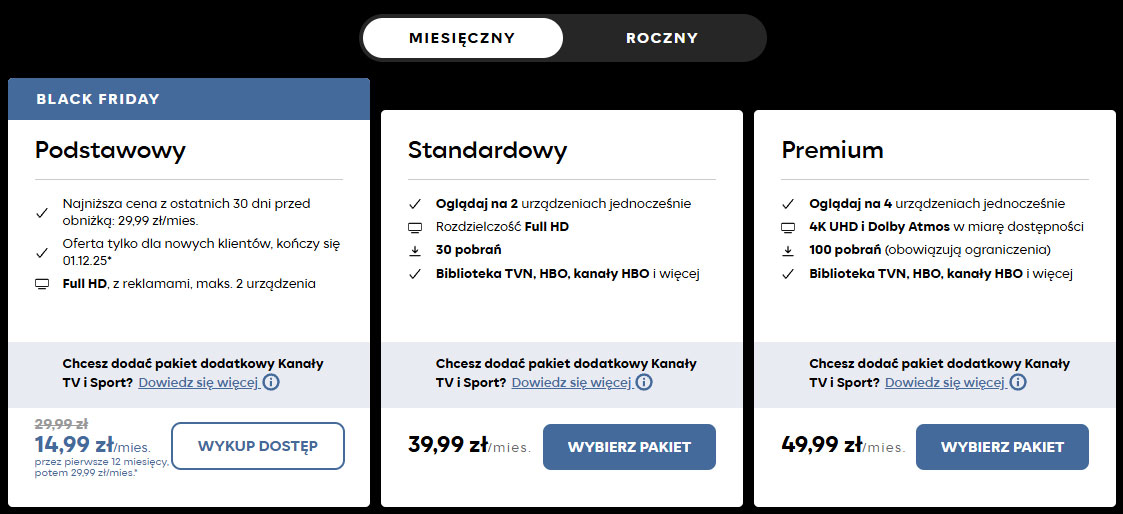Open Dowiedz się więcej link in Standardowy
1123x514 pixels.
[571, 382]
